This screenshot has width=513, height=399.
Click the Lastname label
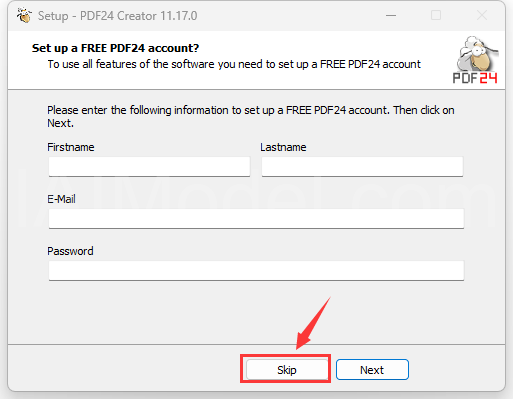click(x=283, y=147)
